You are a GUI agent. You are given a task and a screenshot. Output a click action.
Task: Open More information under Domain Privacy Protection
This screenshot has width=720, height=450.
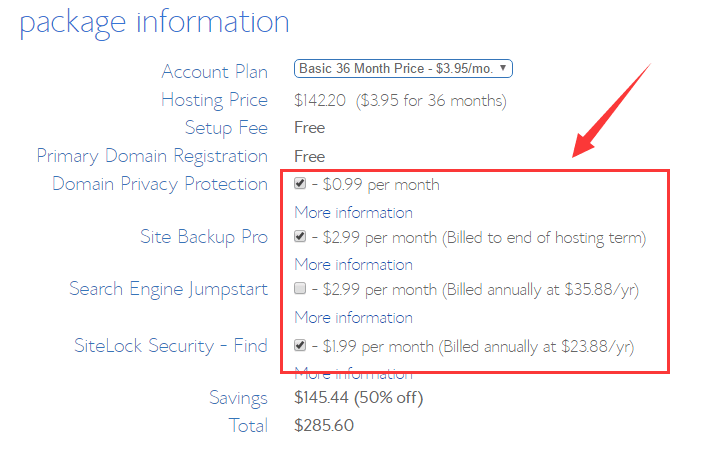353,212
